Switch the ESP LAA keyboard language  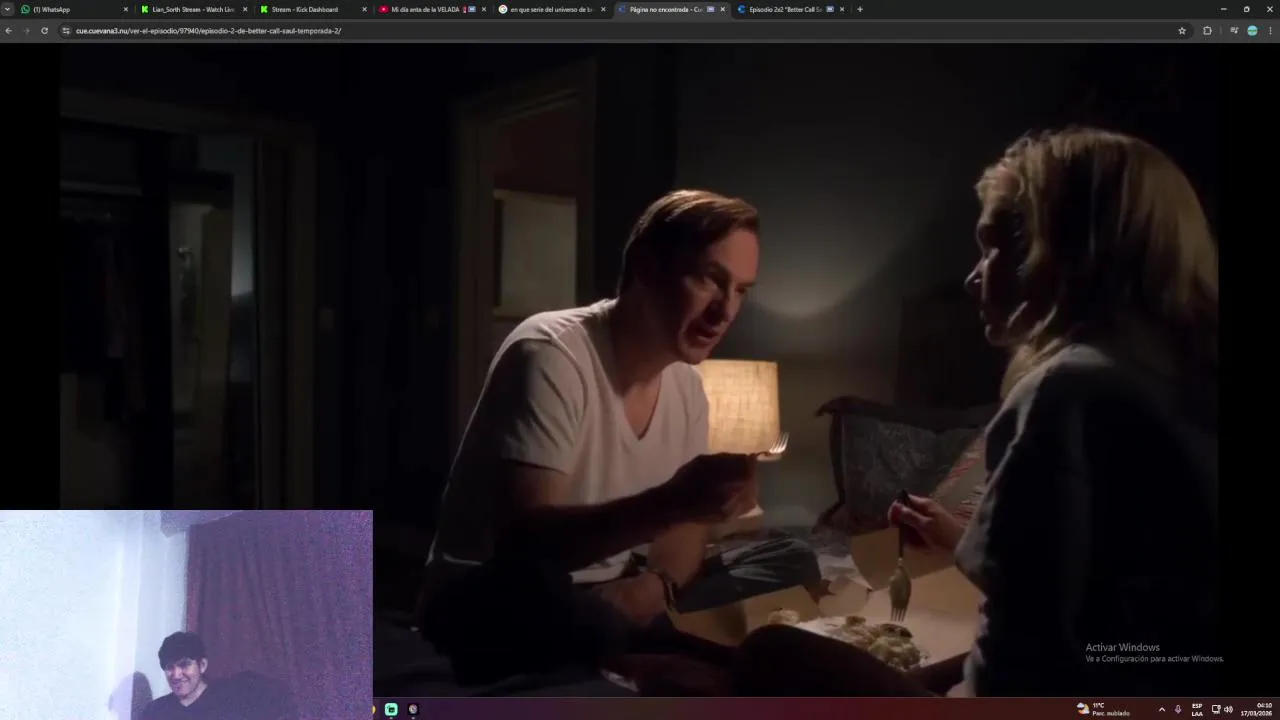point(1197,709)
